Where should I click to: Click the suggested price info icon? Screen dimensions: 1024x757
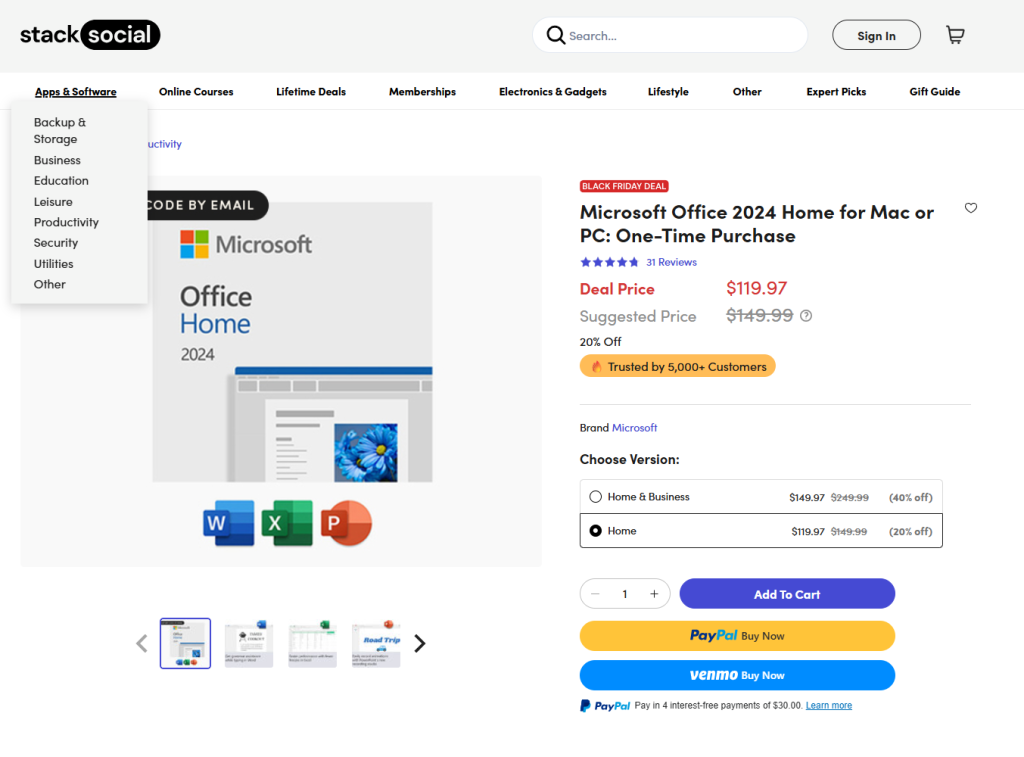click(806, 316)
